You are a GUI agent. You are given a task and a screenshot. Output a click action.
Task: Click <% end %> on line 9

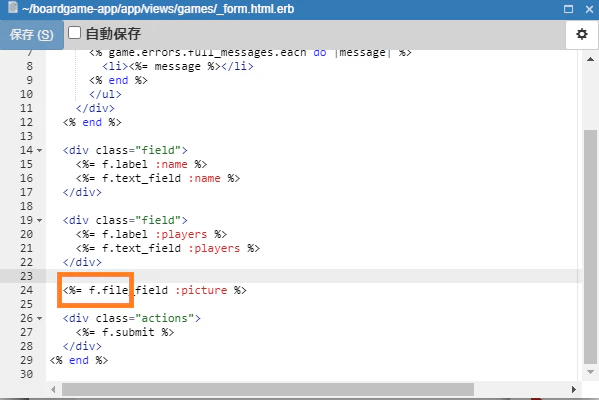[118, 80]
